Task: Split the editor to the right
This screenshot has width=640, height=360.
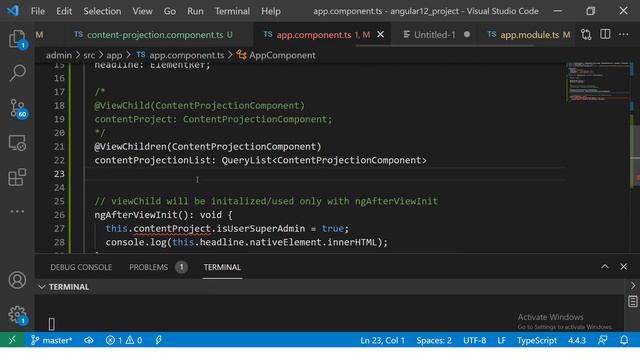Action: point(605,34)
